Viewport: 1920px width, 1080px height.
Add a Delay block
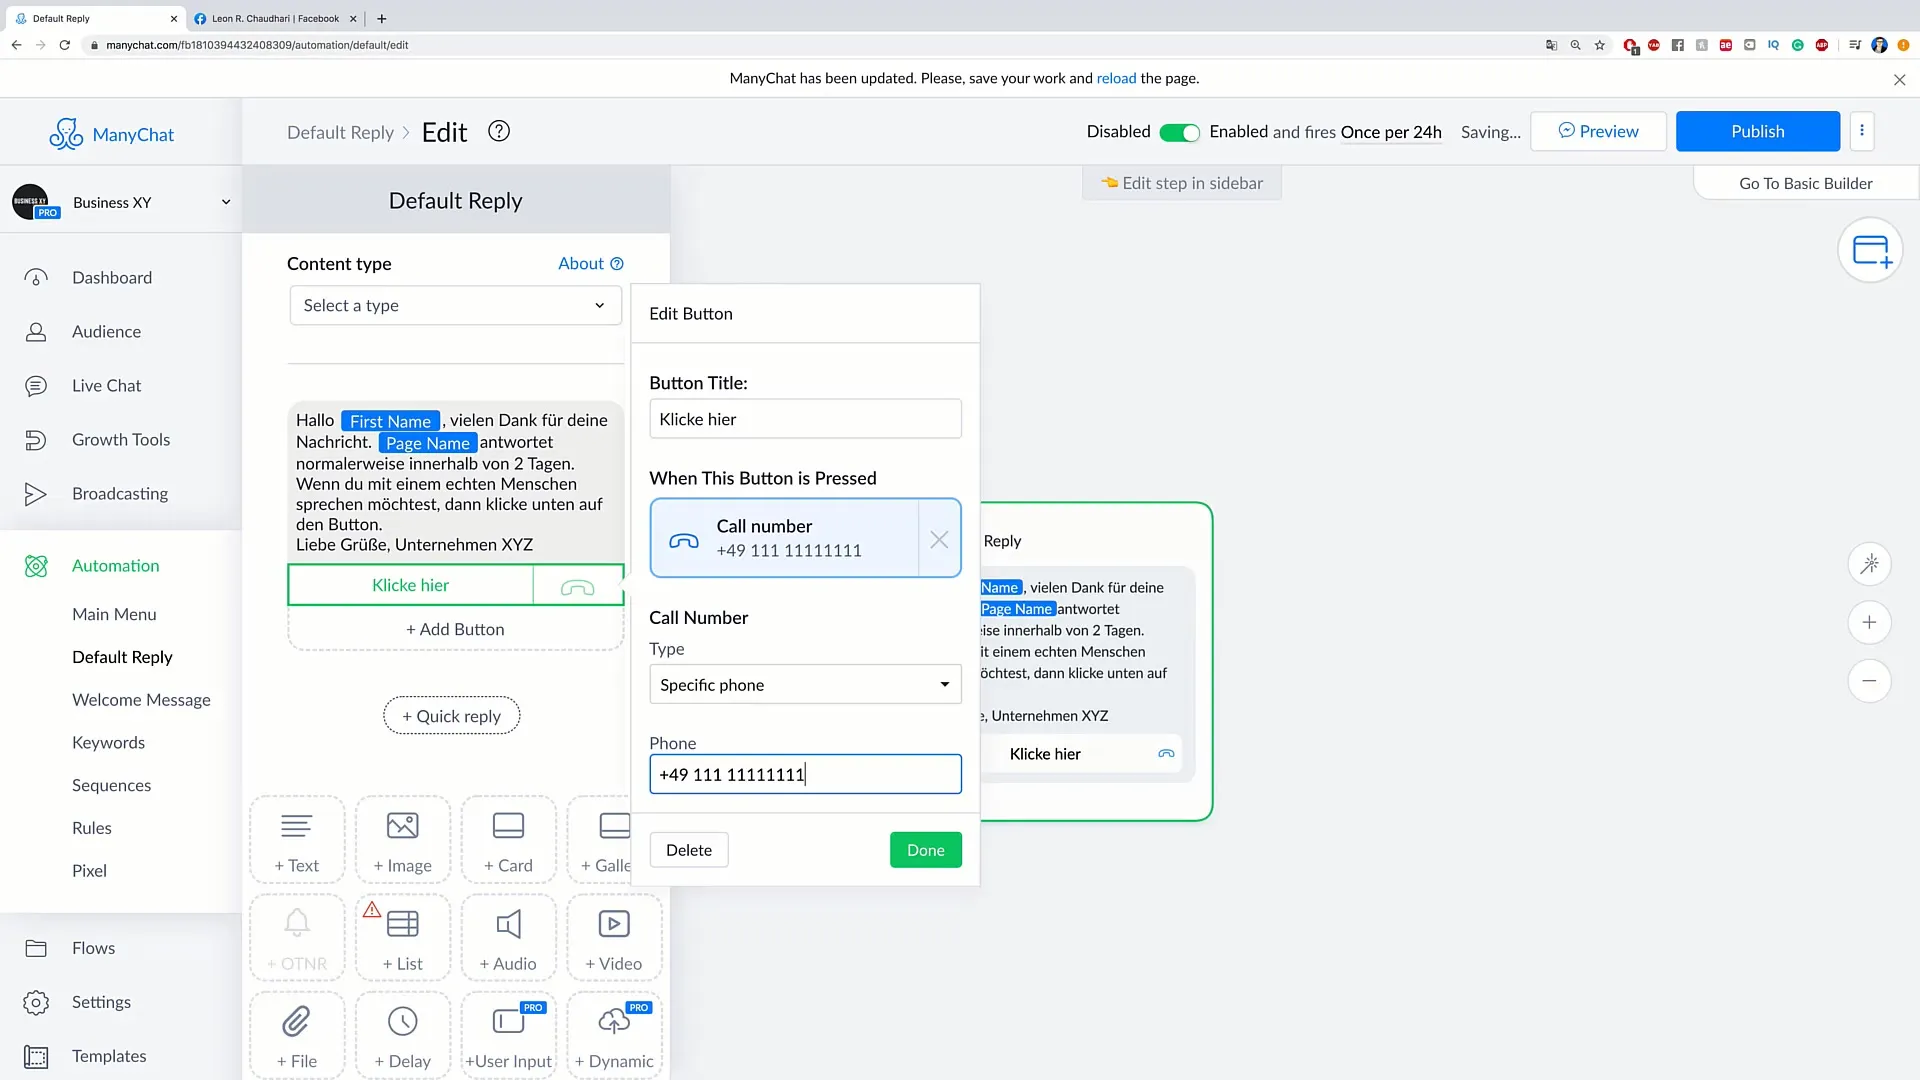402,1037
